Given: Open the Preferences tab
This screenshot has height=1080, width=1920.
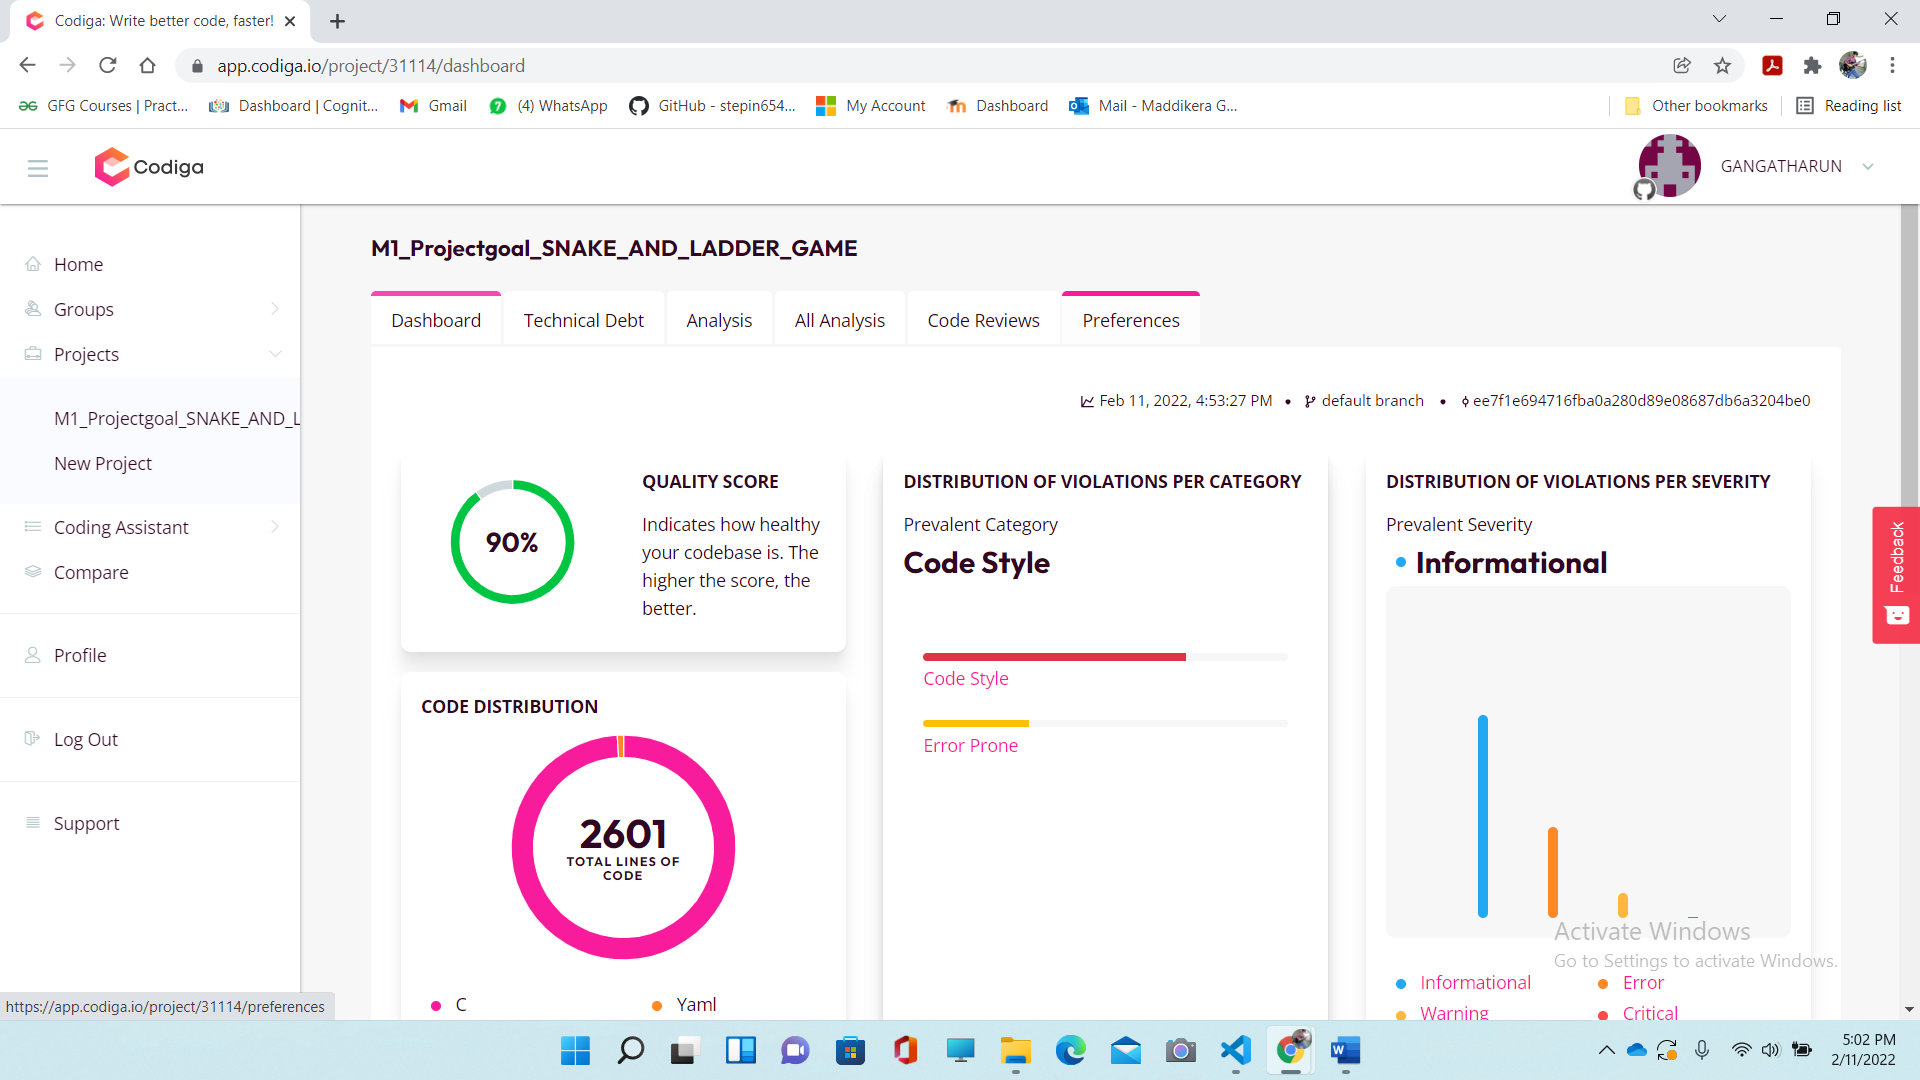Looking at the screenshot, I should 1131,320.
